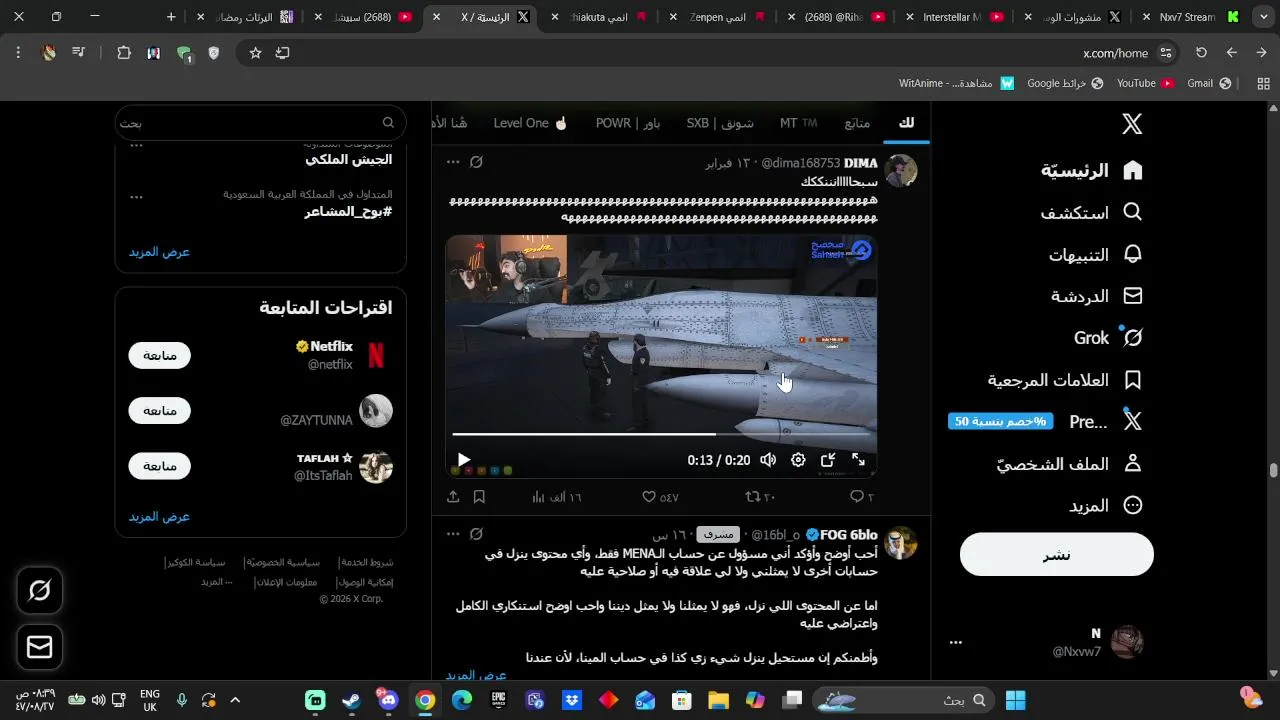This screenshot has width=1280, height=720.
Task: Open Chrome extensions puzzle icon
Action: (124, 53)
